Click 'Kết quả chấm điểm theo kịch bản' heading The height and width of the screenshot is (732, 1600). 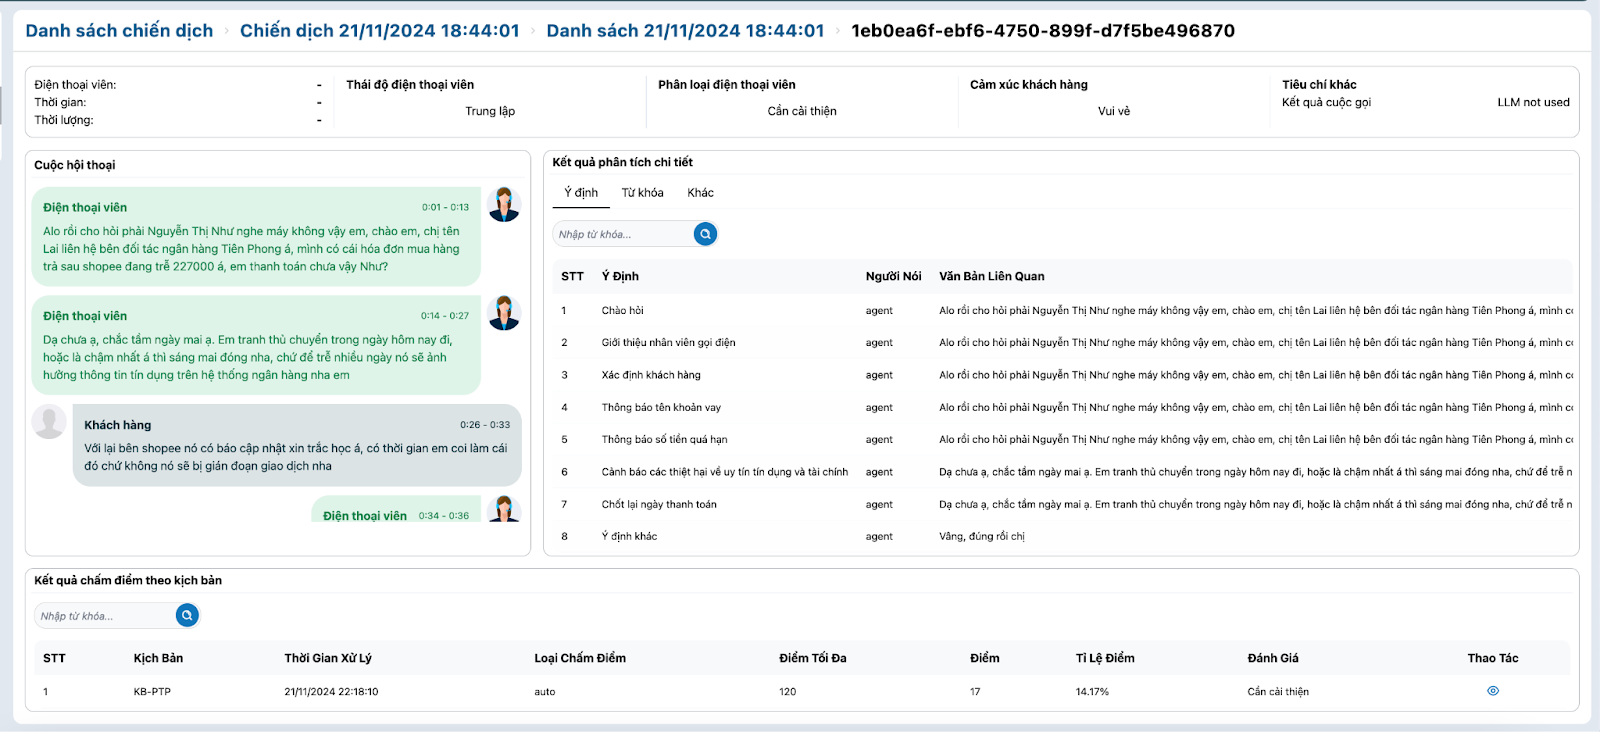tap(128, 580)
